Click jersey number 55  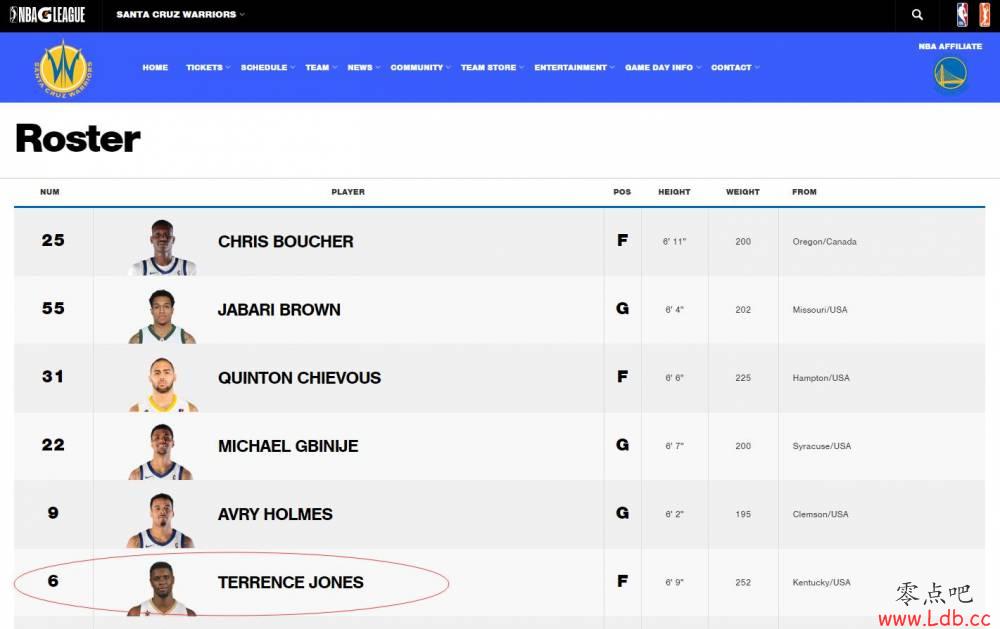click(x=53, y=309)
